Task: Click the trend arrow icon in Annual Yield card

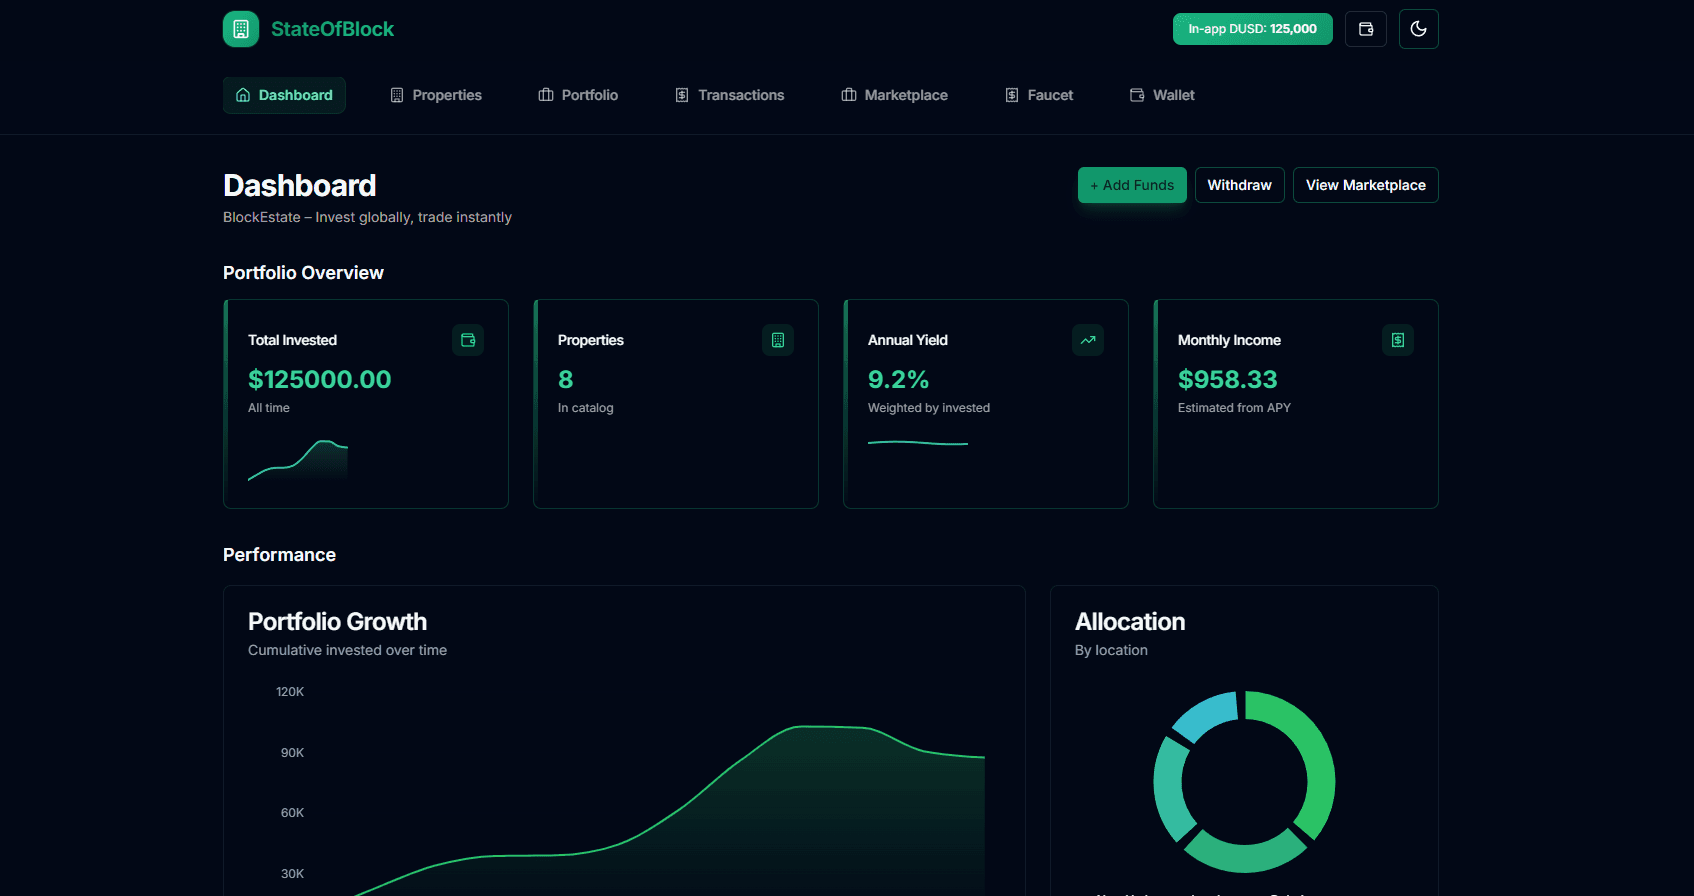Action: tap(1087, 340)
